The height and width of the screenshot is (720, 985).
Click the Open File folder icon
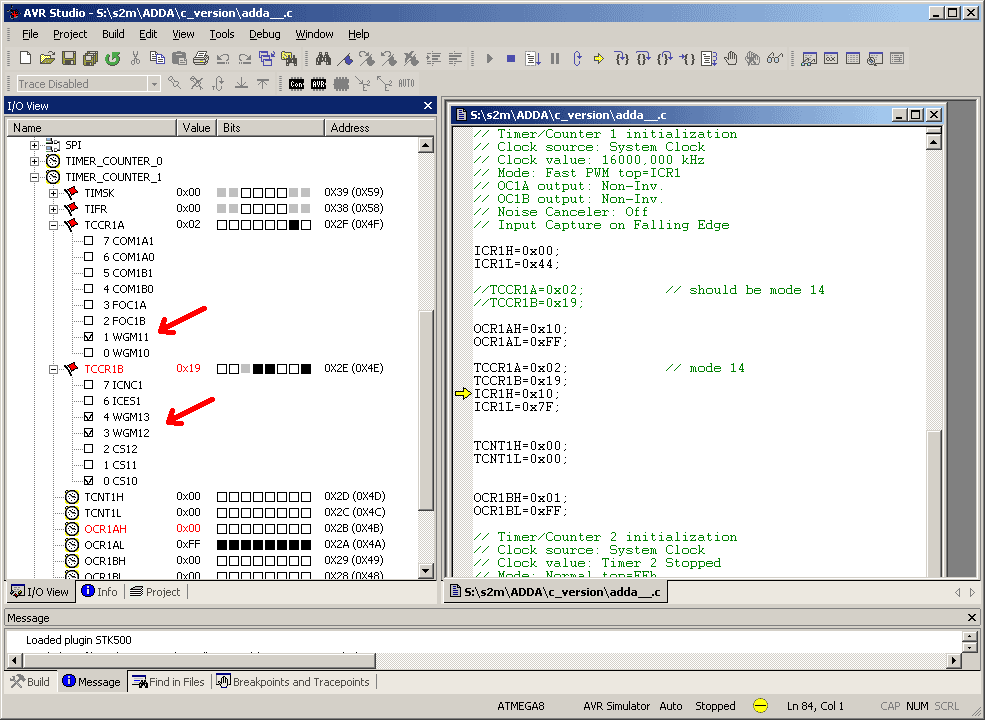click(x=47, y=58)
